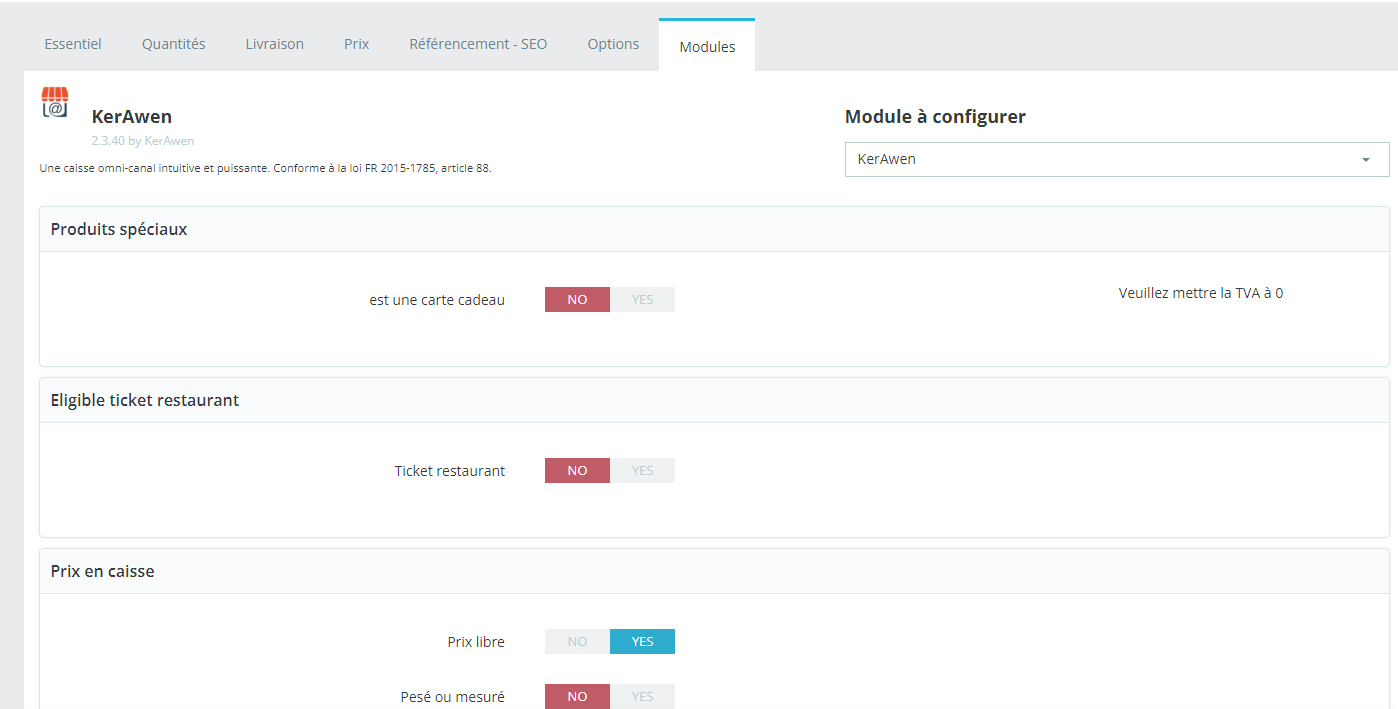Click the 'Pesé ou mesuré' label
The image size is (1398, 709).
(453, 696)
